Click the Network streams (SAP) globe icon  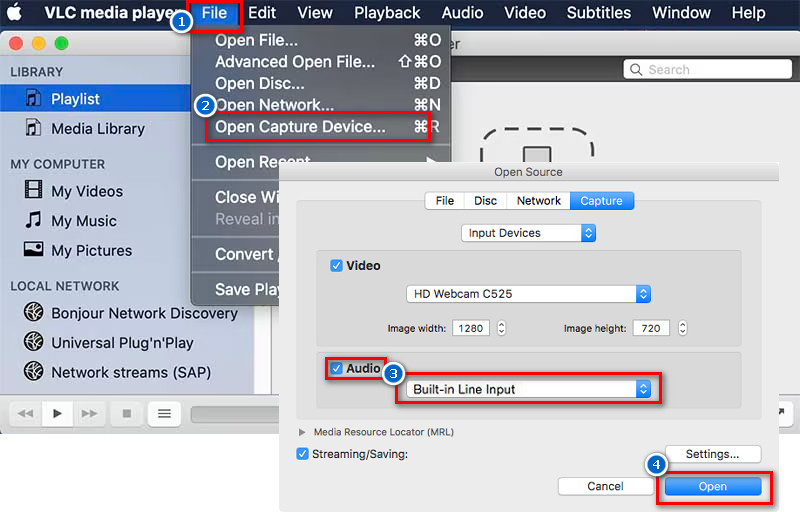tap(34, 371)
